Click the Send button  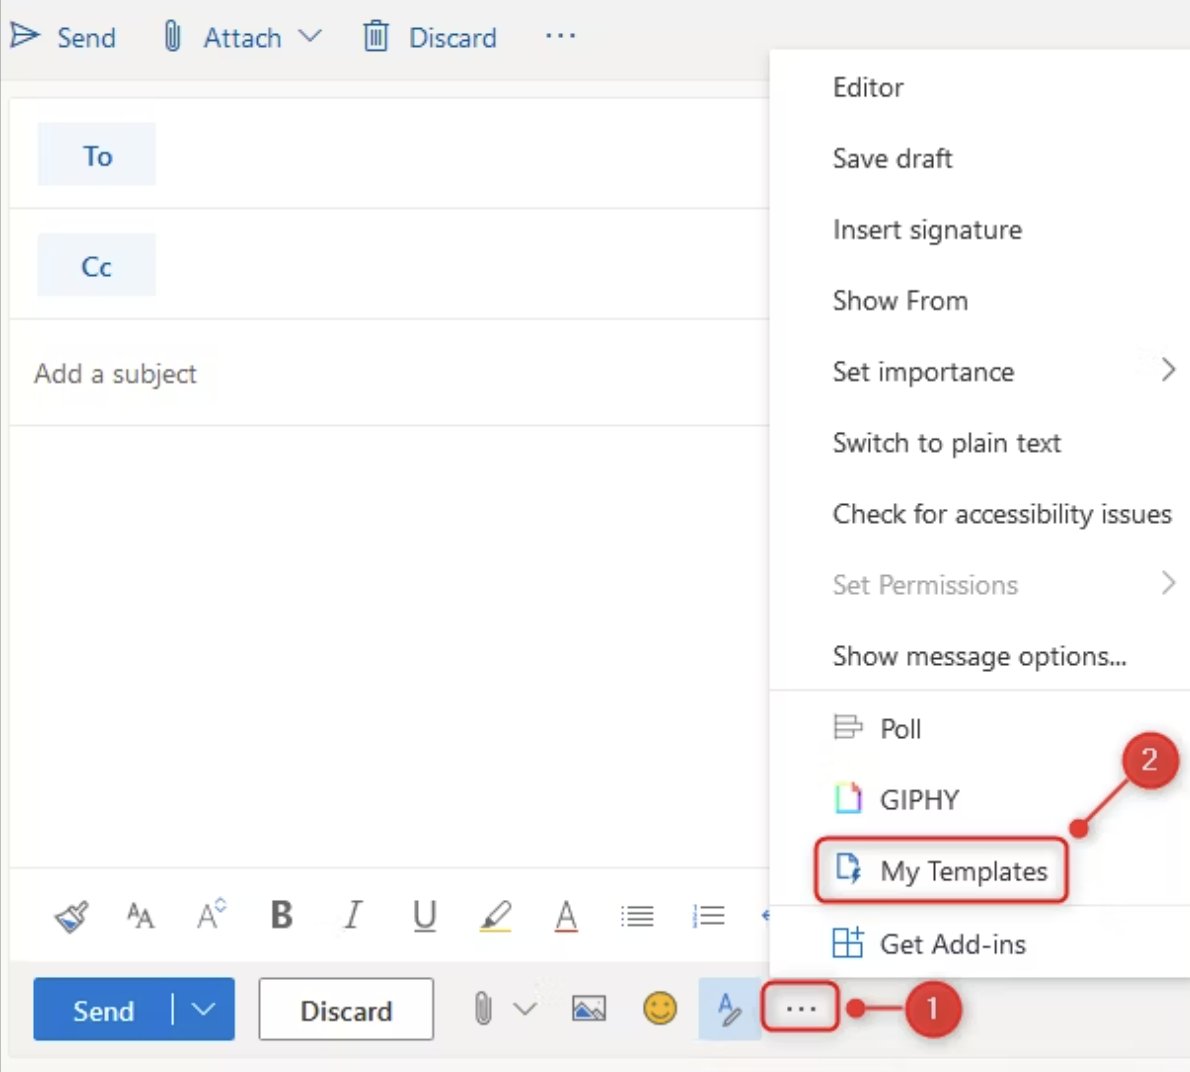pyautogui.click(x=103, y=1010)
